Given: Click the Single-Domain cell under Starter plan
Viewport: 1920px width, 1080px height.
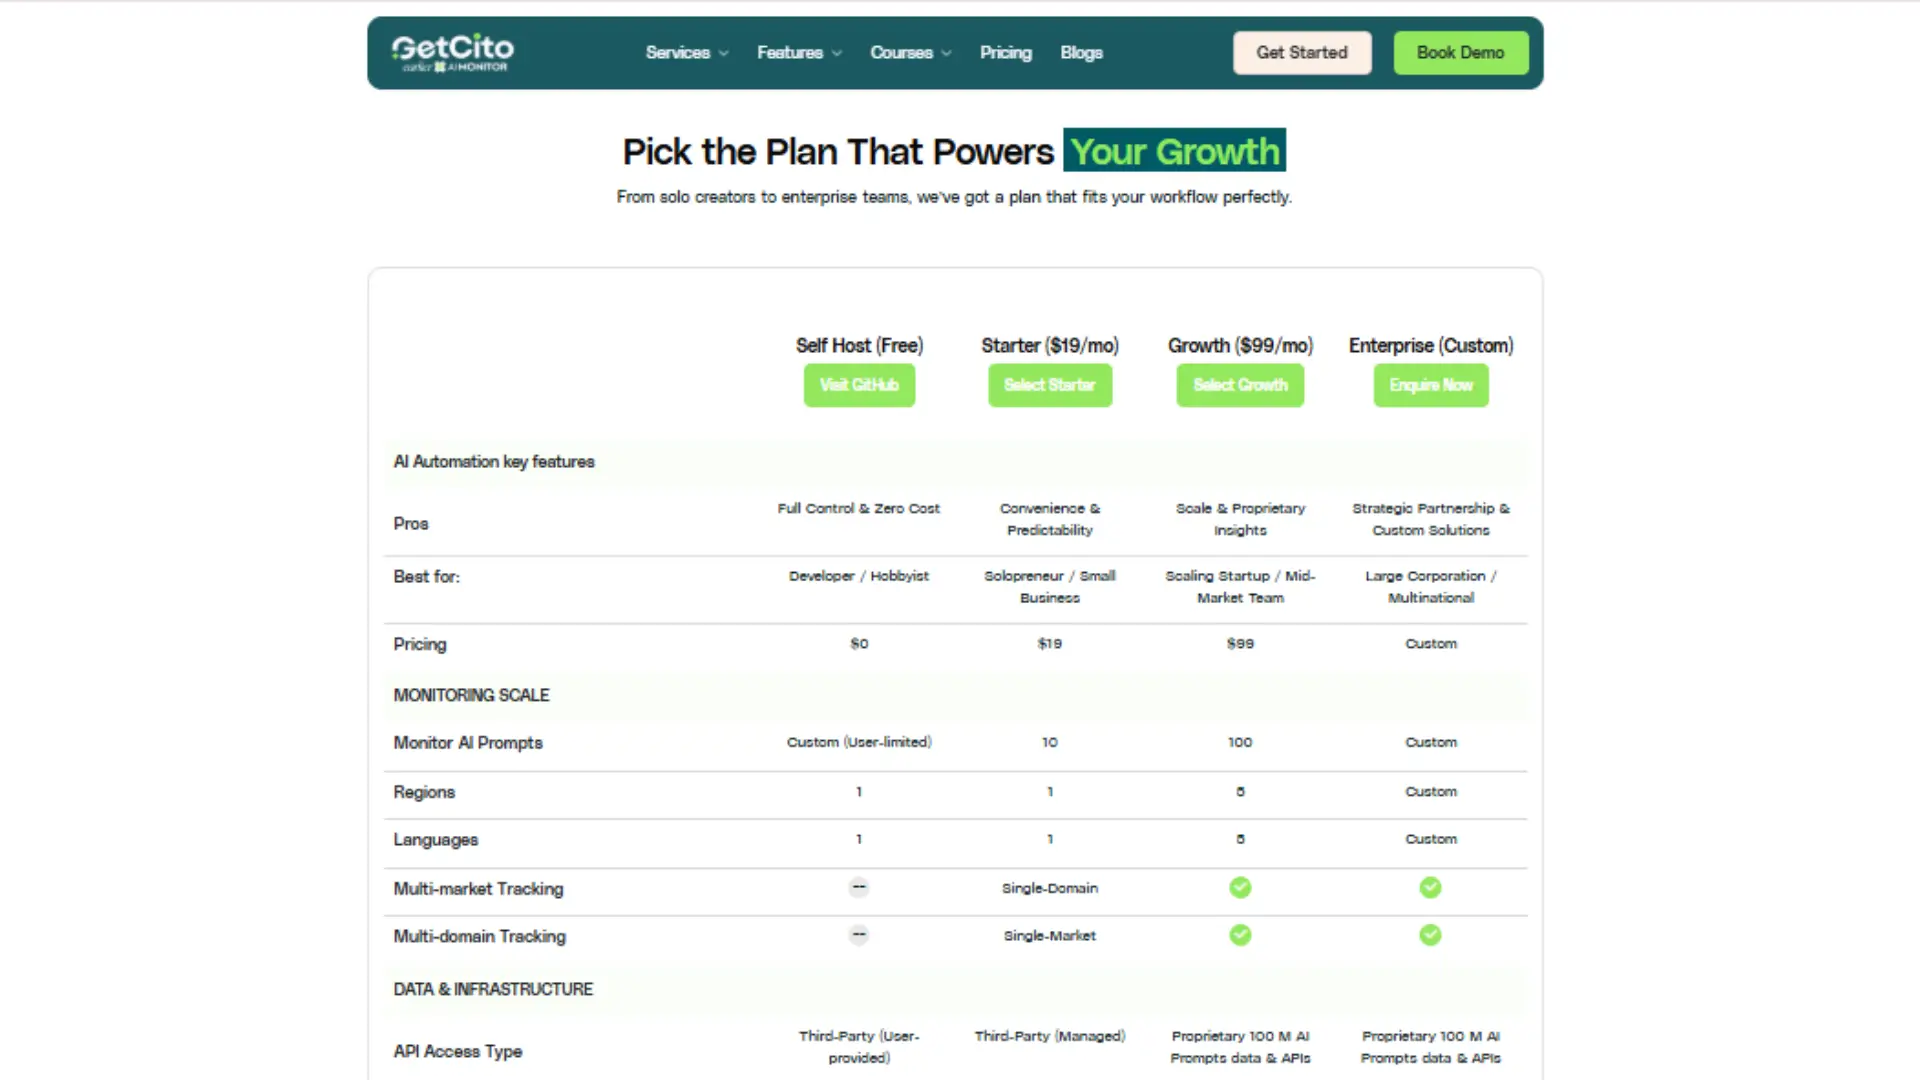Looking at the screenshot, I should click(1049, 887).
